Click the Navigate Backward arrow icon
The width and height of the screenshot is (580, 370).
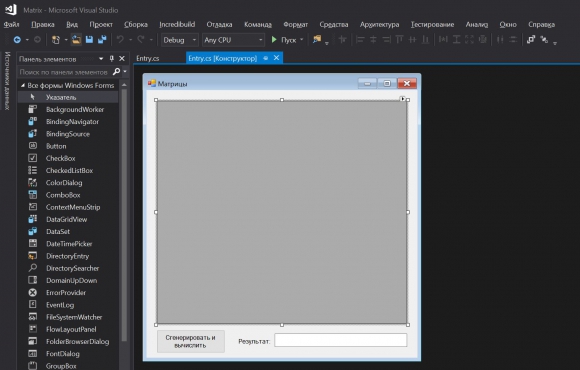[17, 40]
